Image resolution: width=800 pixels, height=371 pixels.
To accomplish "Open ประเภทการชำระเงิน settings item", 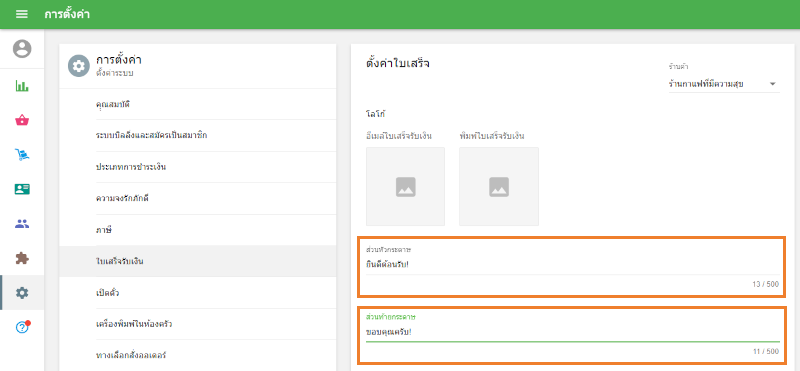I will pyautogui.click(x=197, y=167).
